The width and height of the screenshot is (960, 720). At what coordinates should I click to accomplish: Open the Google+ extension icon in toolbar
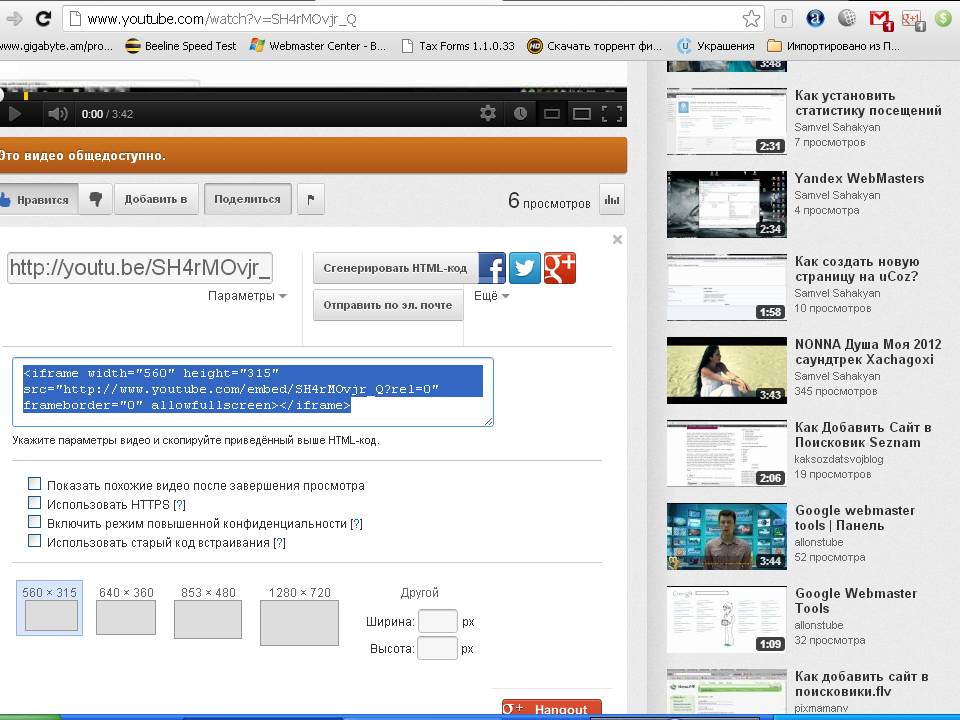click(913, 20)
